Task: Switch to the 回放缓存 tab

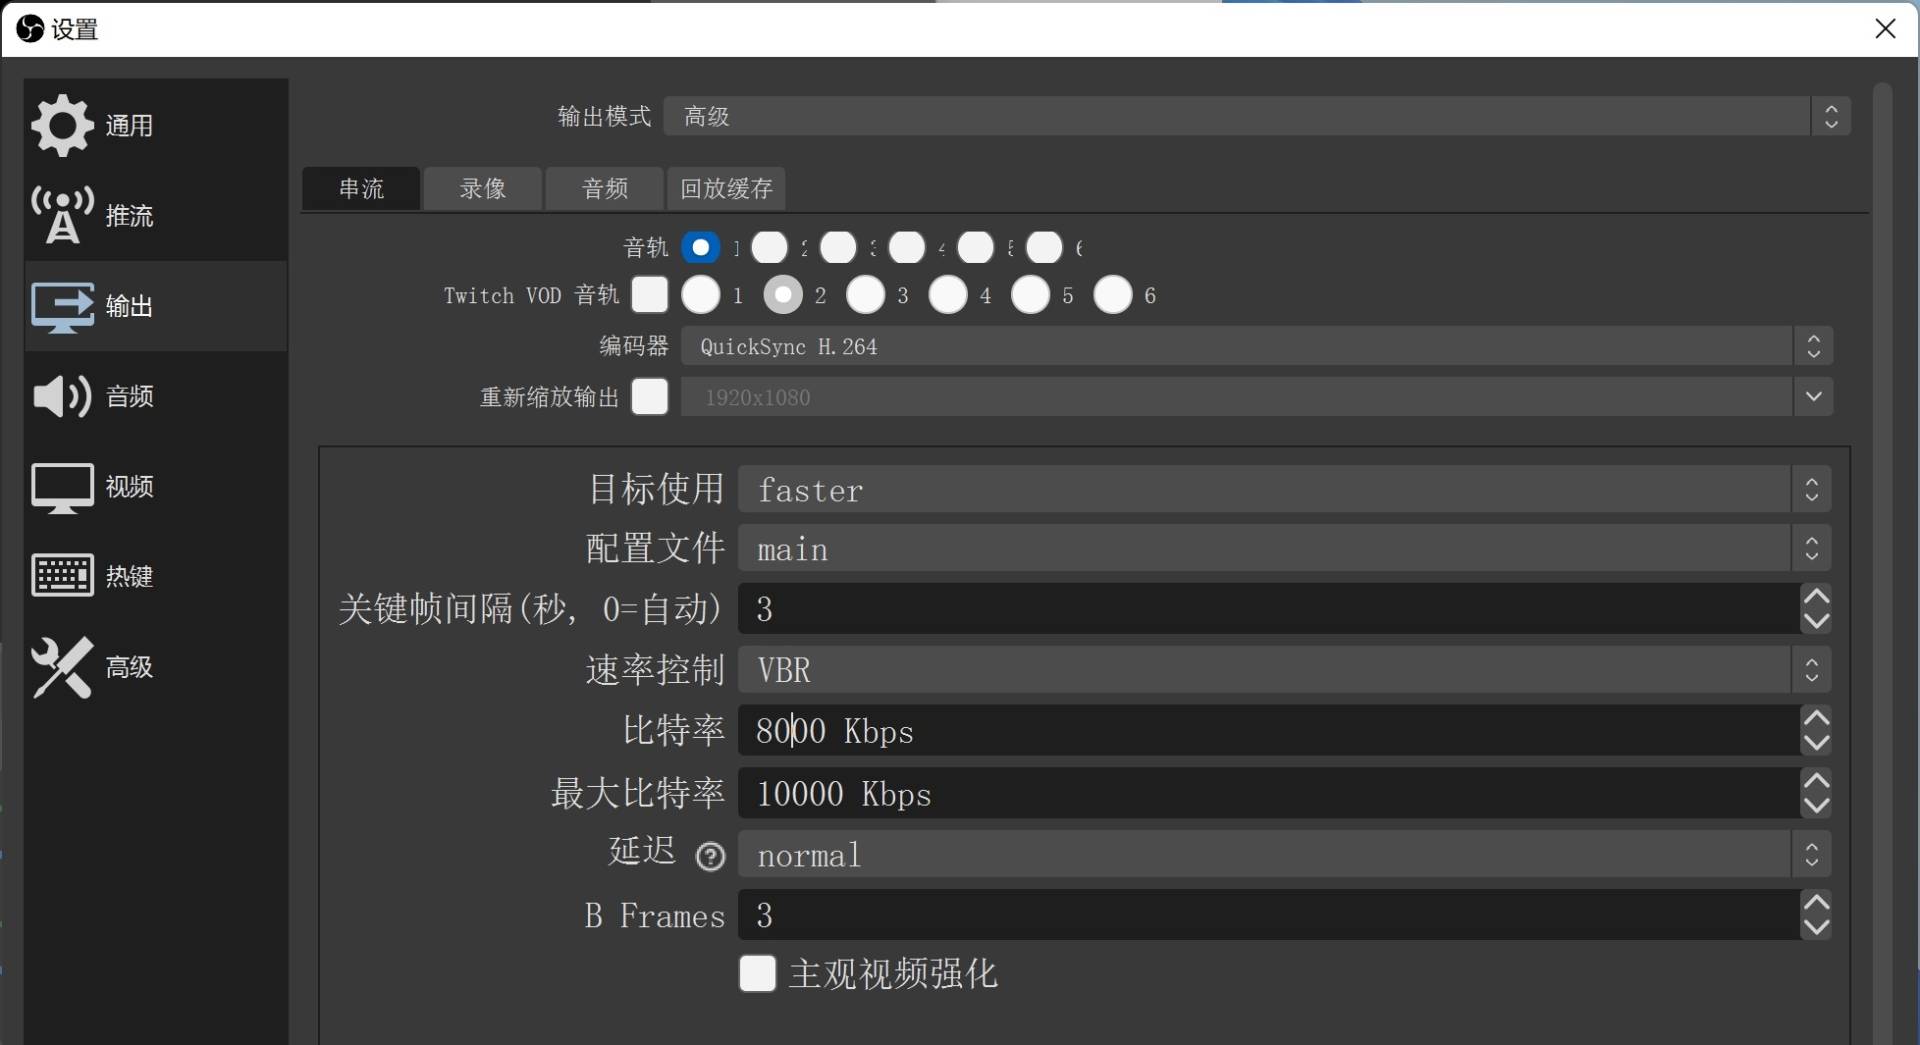Action: 725,188
